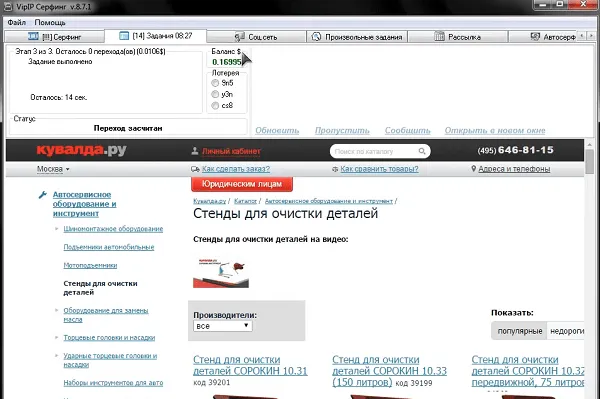This screenshot has height=399, width=600.
Task: Click Задание выполнено text
Action: 60,62
